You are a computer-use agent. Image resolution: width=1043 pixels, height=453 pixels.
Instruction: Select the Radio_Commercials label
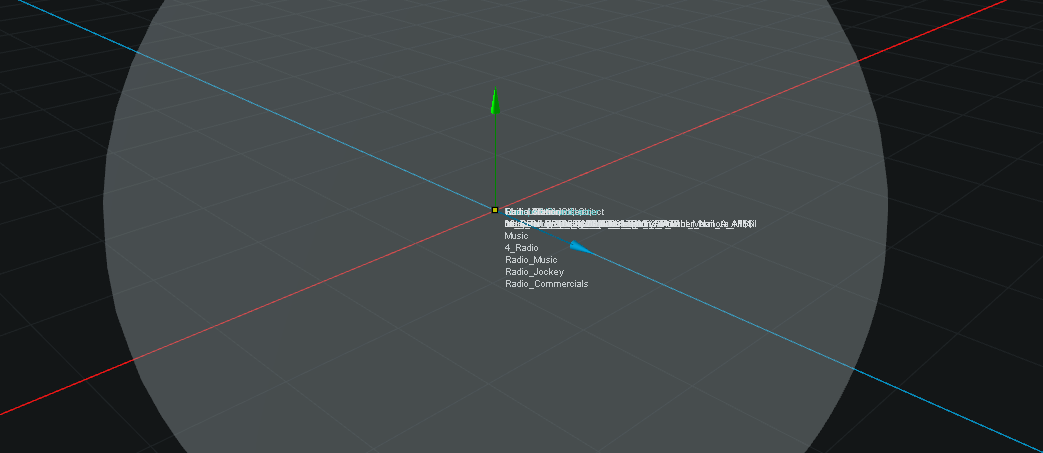tap(546, 283)
